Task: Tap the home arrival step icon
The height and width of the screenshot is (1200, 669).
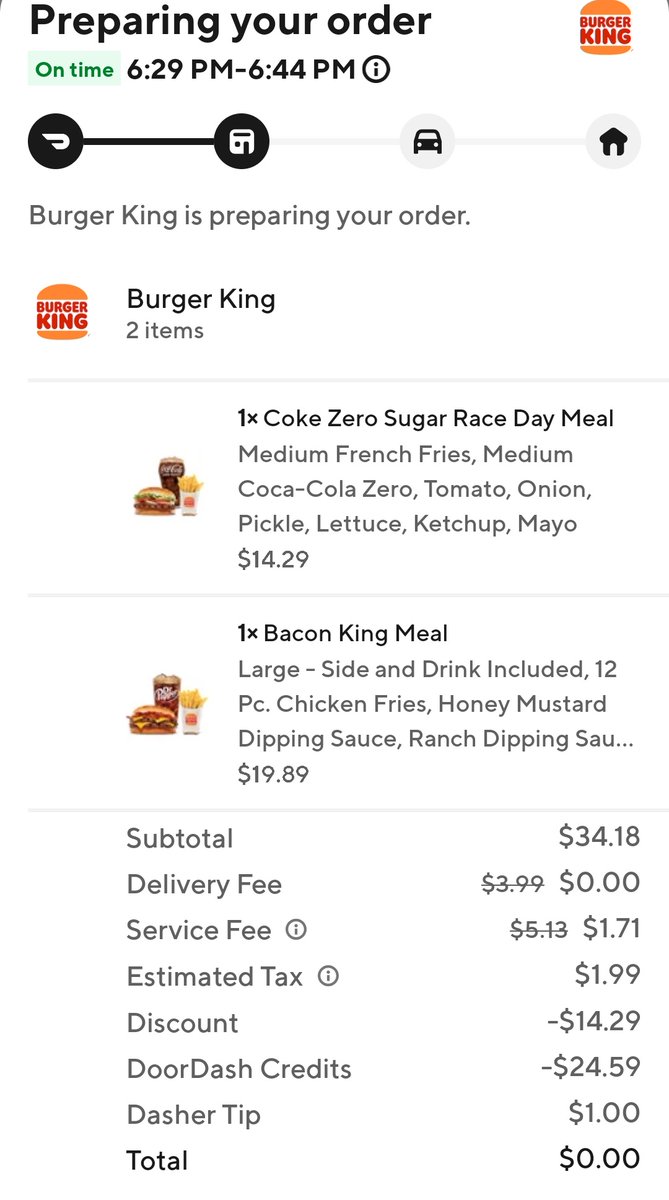Action: (x=612, y=142)
